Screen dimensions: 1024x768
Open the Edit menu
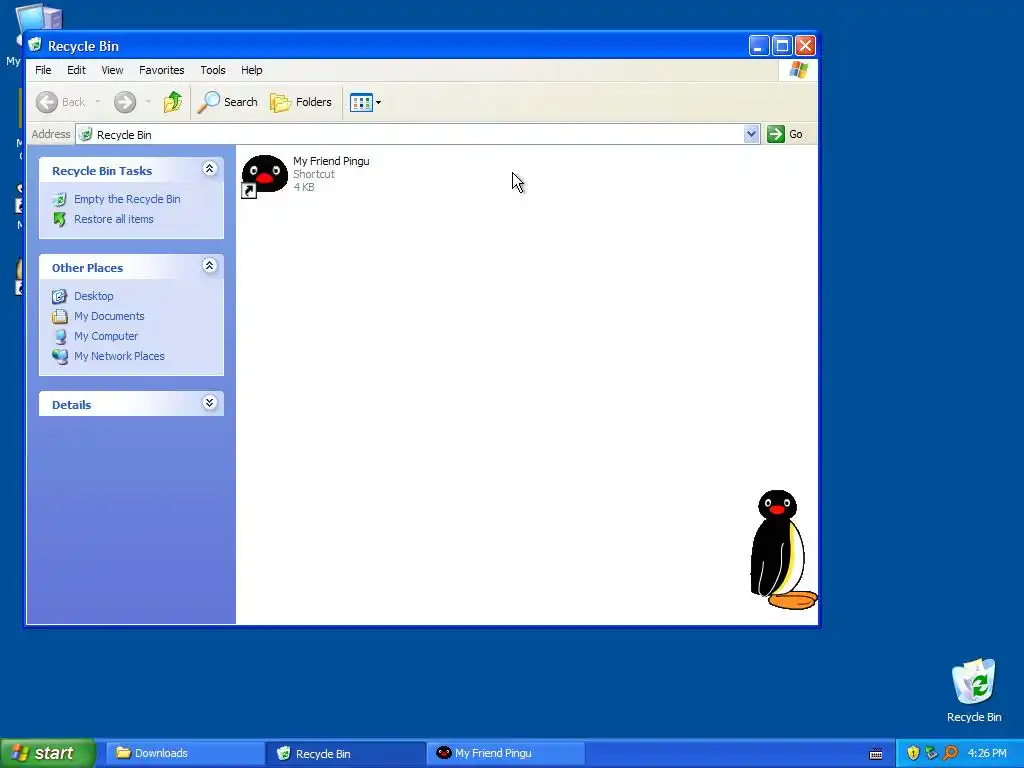(x=76, y=70)
